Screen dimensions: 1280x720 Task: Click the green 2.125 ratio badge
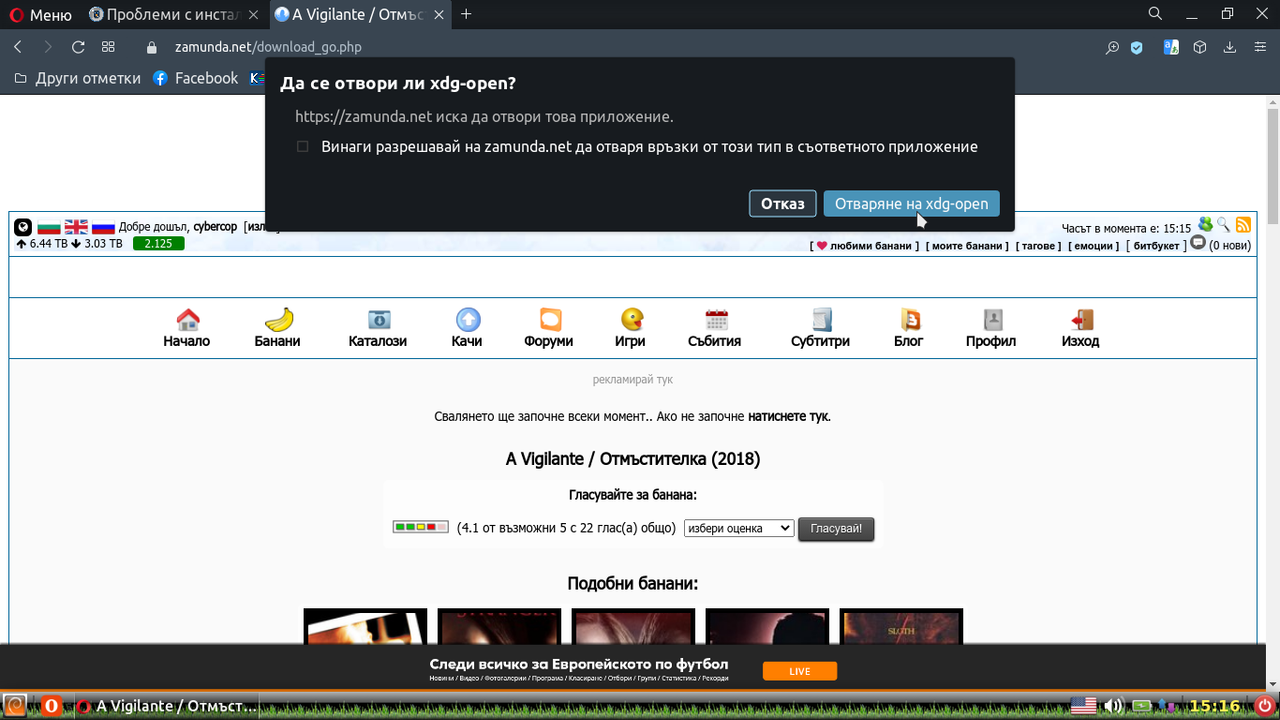coord(158,243)
